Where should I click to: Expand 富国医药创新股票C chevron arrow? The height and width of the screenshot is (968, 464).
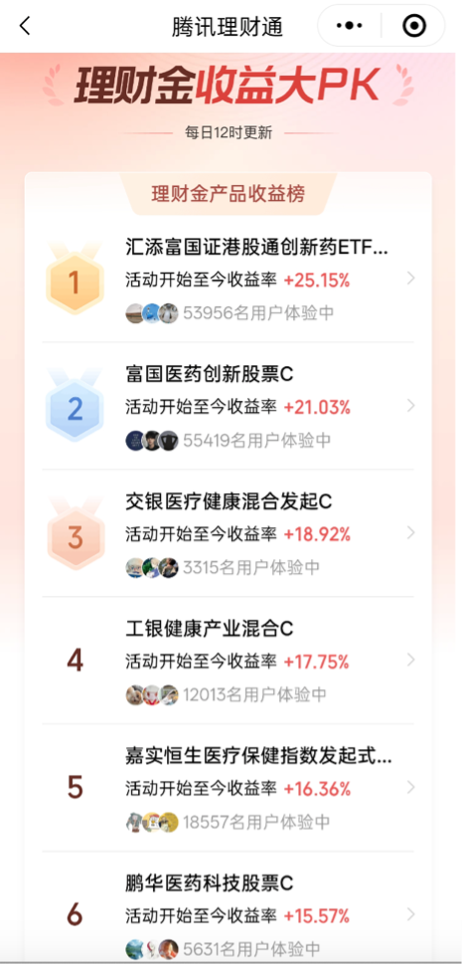(x=411, y=406)
